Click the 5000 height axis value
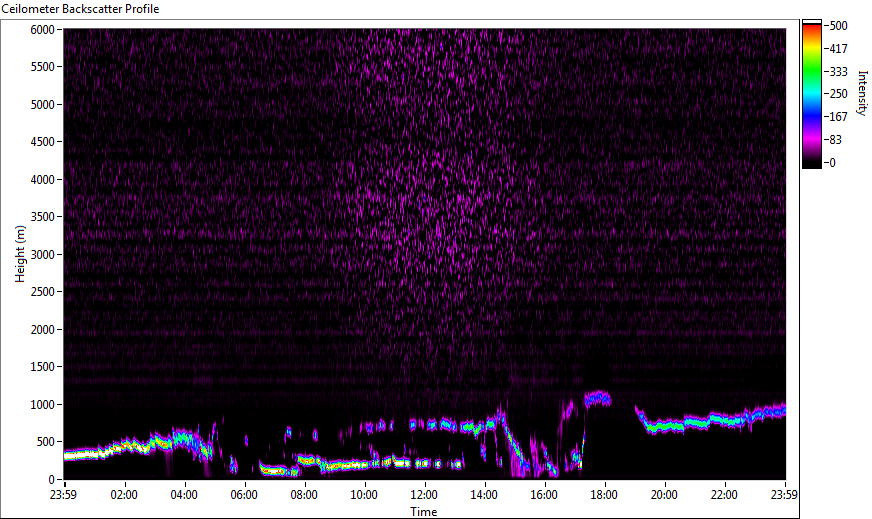 point(42,105)
